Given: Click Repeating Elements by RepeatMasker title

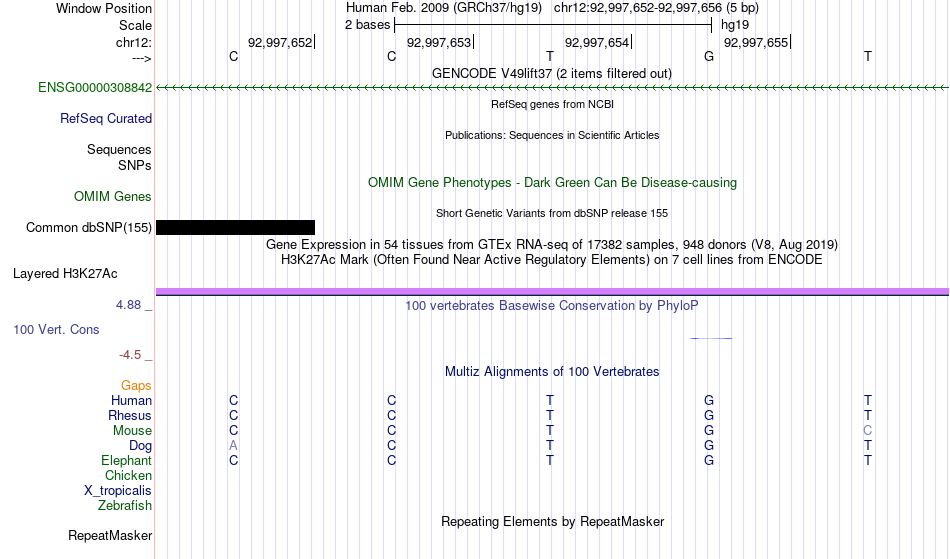Looking at the screenshot, I should pos(553,522).
